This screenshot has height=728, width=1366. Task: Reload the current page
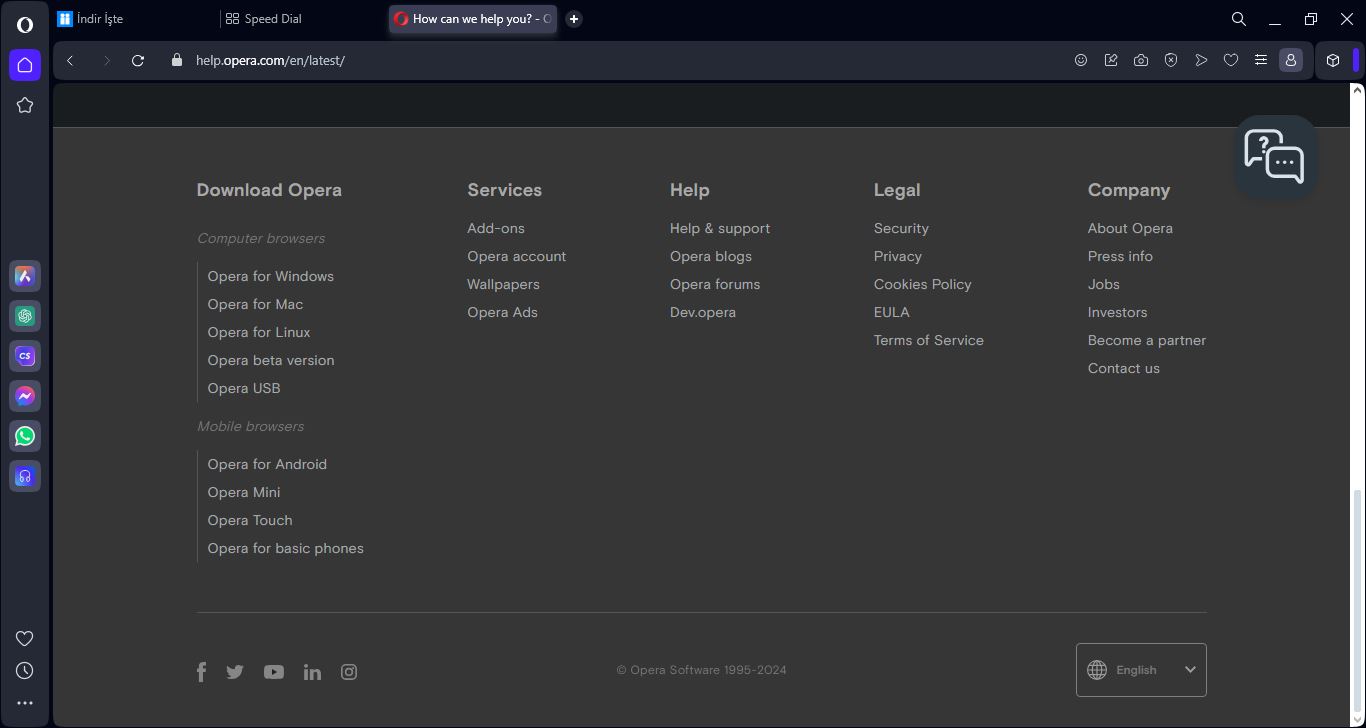coord(138,60)
